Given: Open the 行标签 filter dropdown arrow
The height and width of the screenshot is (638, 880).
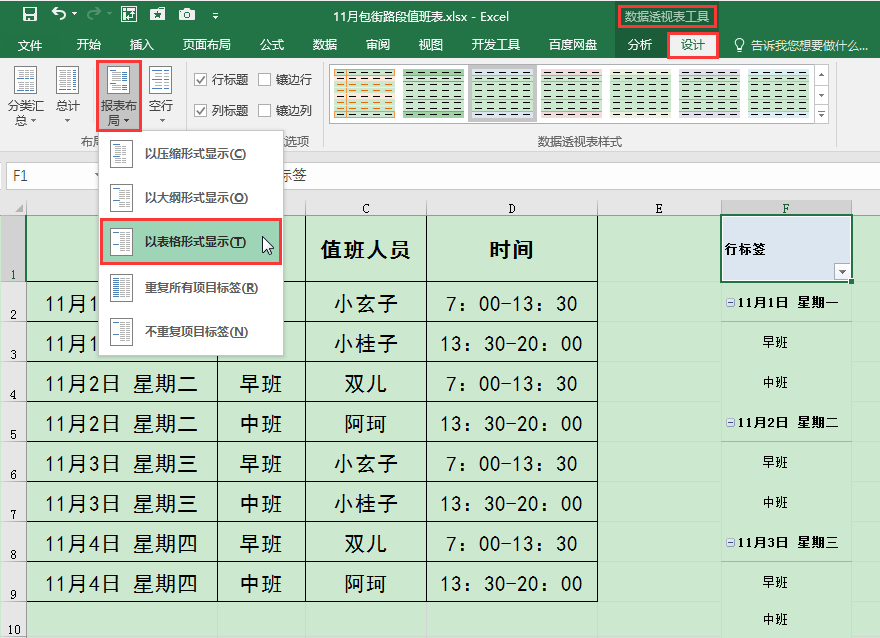Looking at the screenshot, I should [842, 272].
